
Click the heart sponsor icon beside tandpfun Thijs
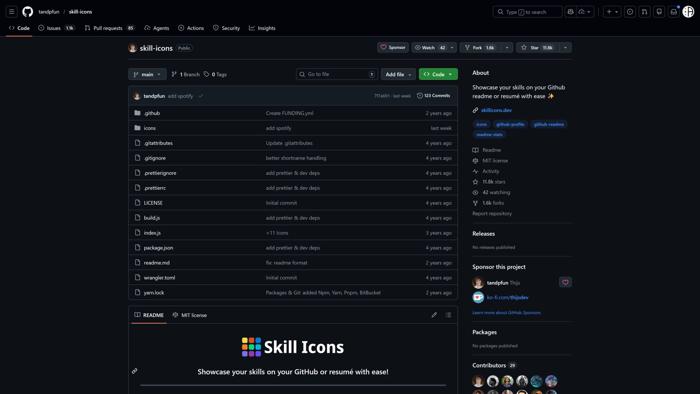pyautogui.click(x=565, y=282)
